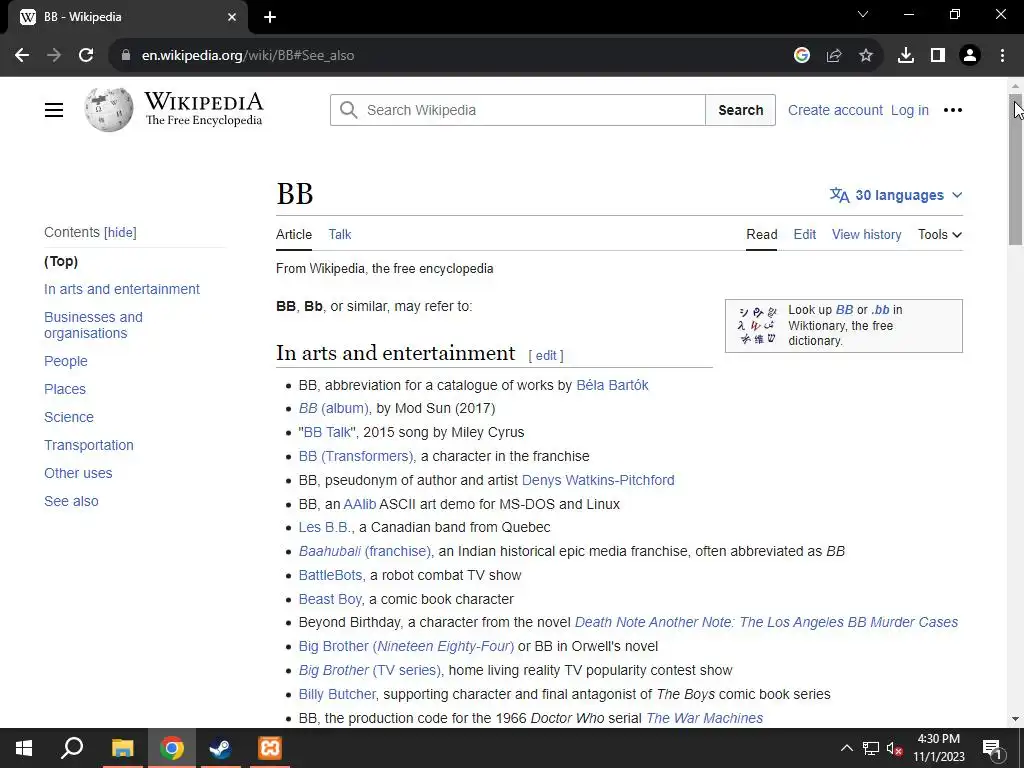Open the Wikipedia main menu hamburger icon

54,110
